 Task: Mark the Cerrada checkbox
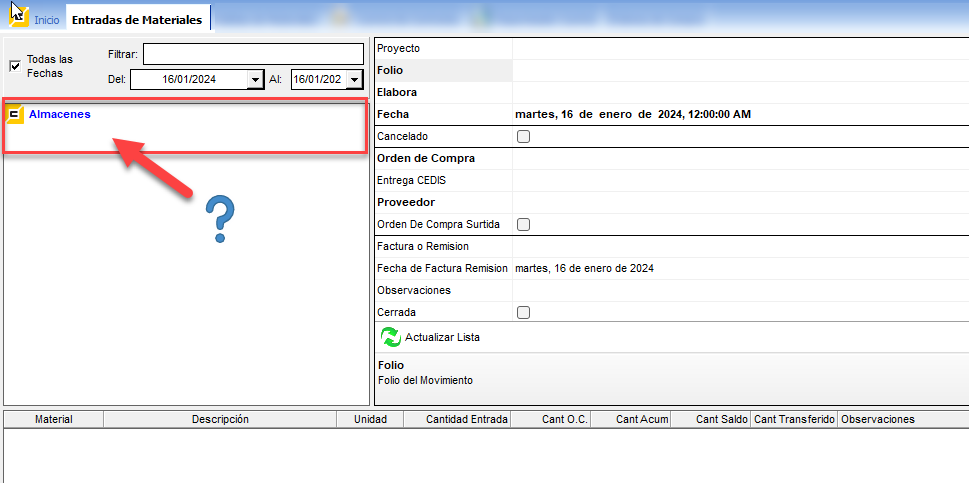click(x=523, y=312)
